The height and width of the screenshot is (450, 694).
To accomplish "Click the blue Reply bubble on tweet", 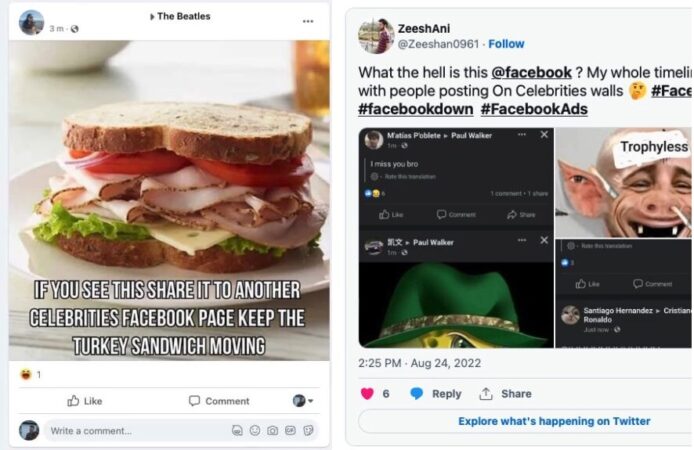I will pos(416,393).
